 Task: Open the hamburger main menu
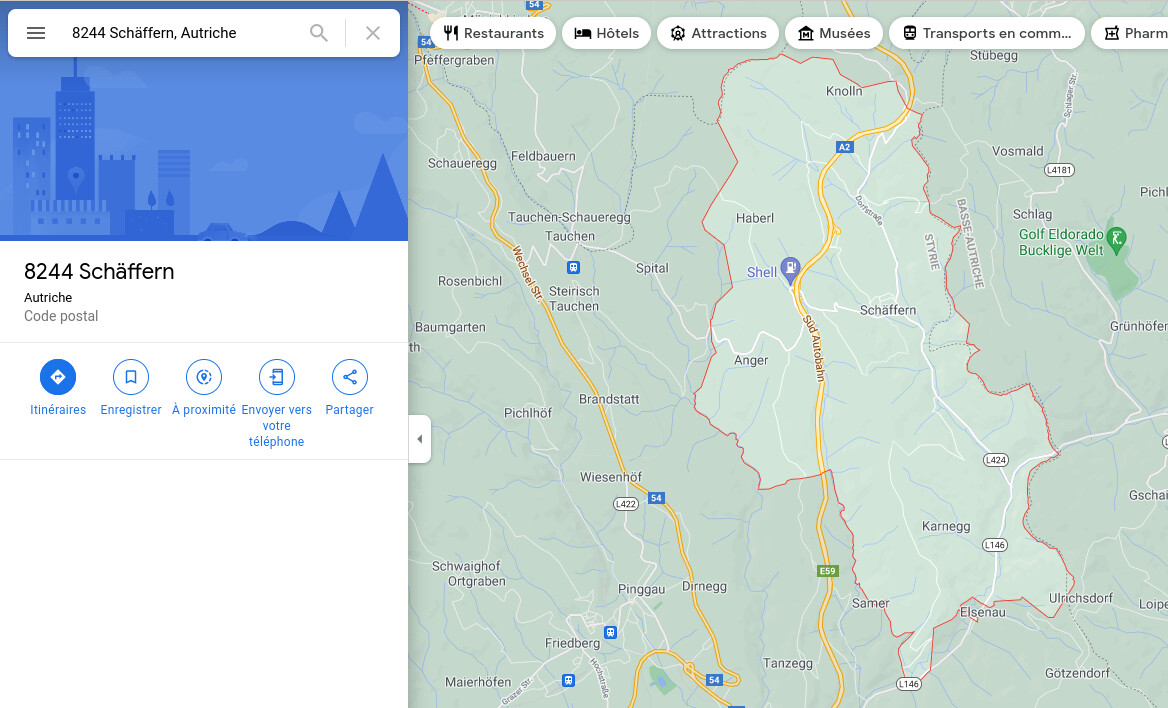click(x=36, y=33)
